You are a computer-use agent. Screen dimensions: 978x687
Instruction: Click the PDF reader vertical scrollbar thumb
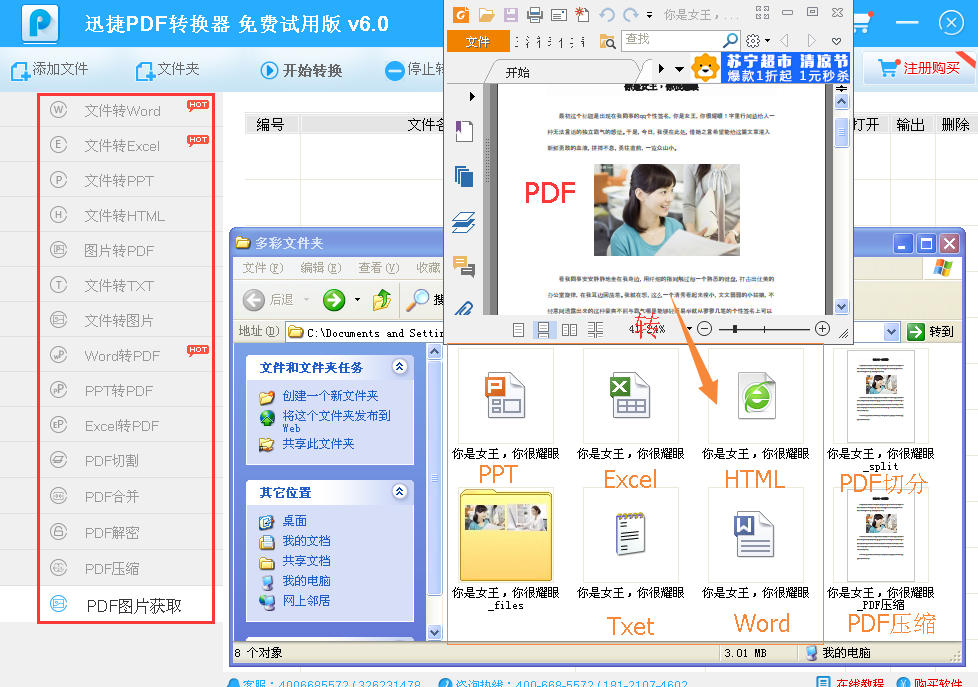click(x=841, y=132)
